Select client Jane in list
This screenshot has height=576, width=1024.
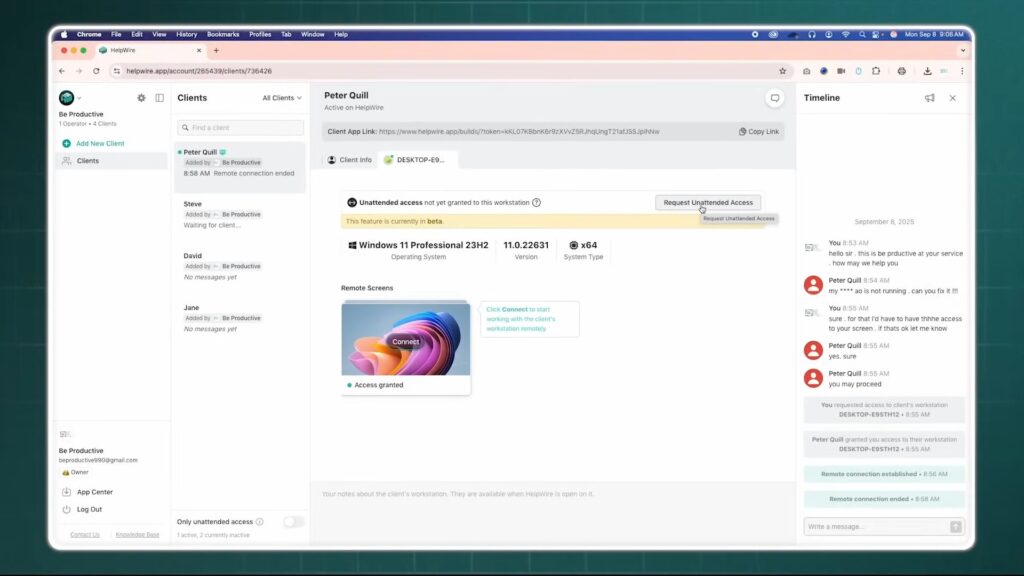pos(240,318)
